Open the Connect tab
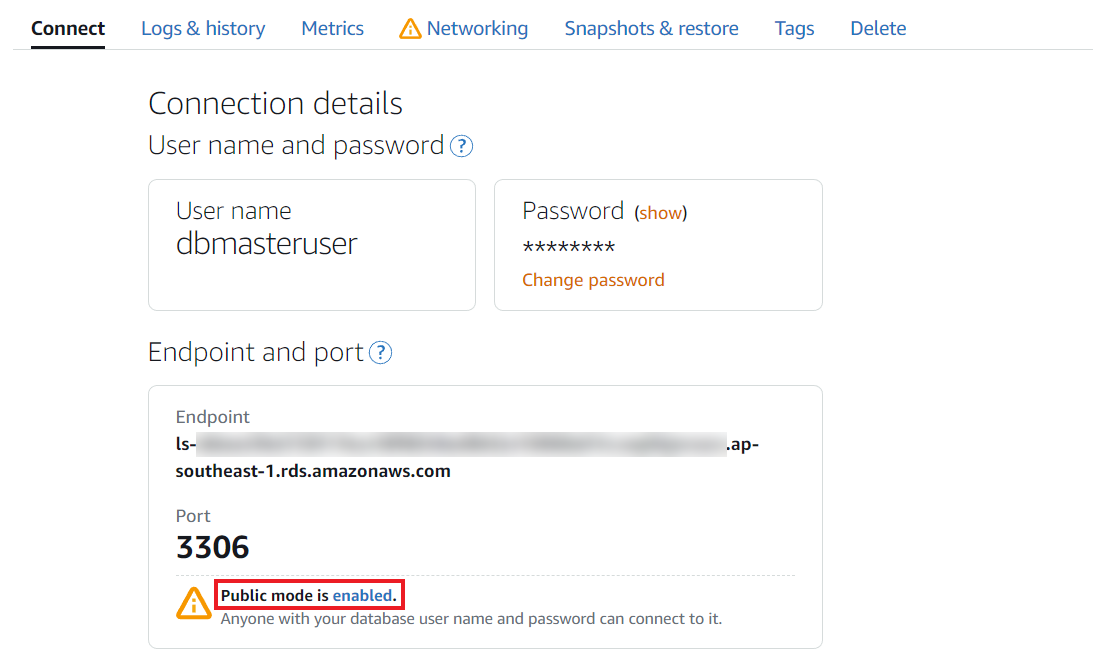This screenshot has height=667, width=1108. [x=68, y=28]
